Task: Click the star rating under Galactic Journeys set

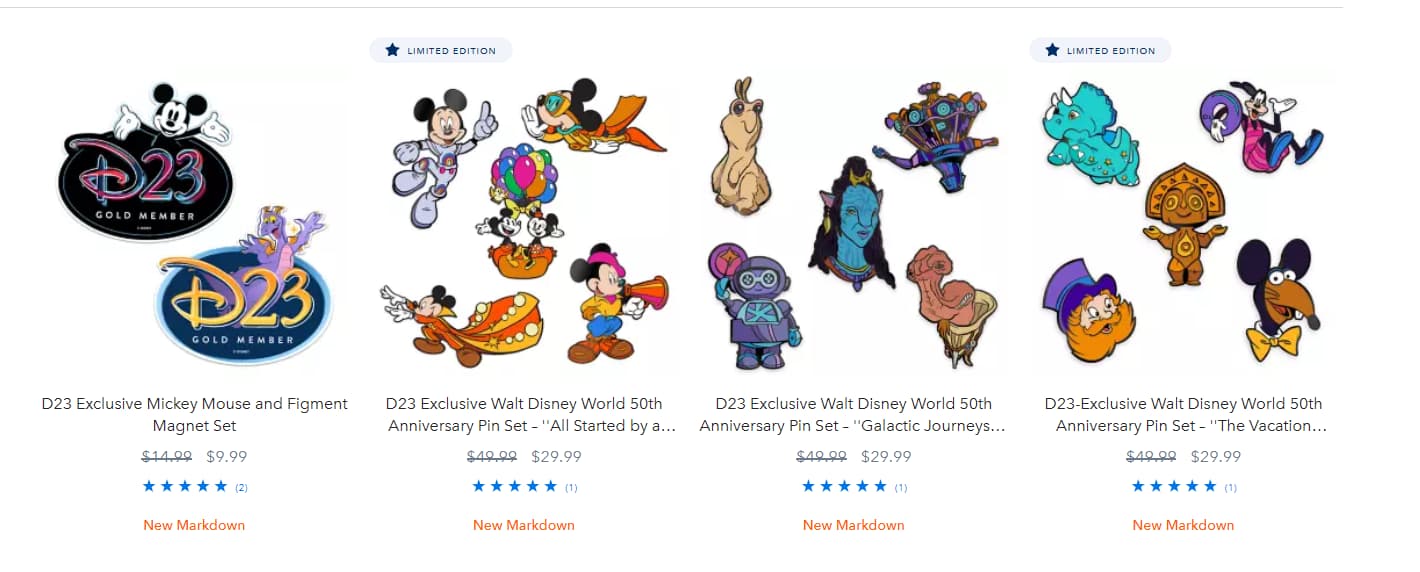Action: click(845, 487)
